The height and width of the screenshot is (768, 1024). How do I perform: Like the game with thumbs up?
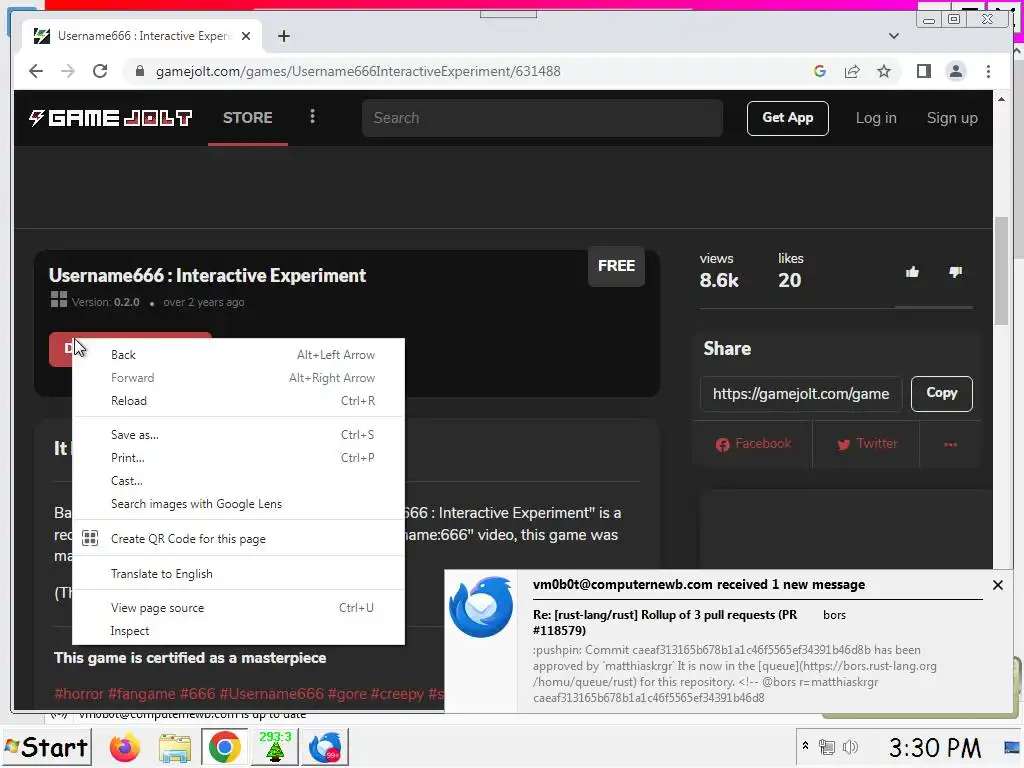click(x=912, y=272)
